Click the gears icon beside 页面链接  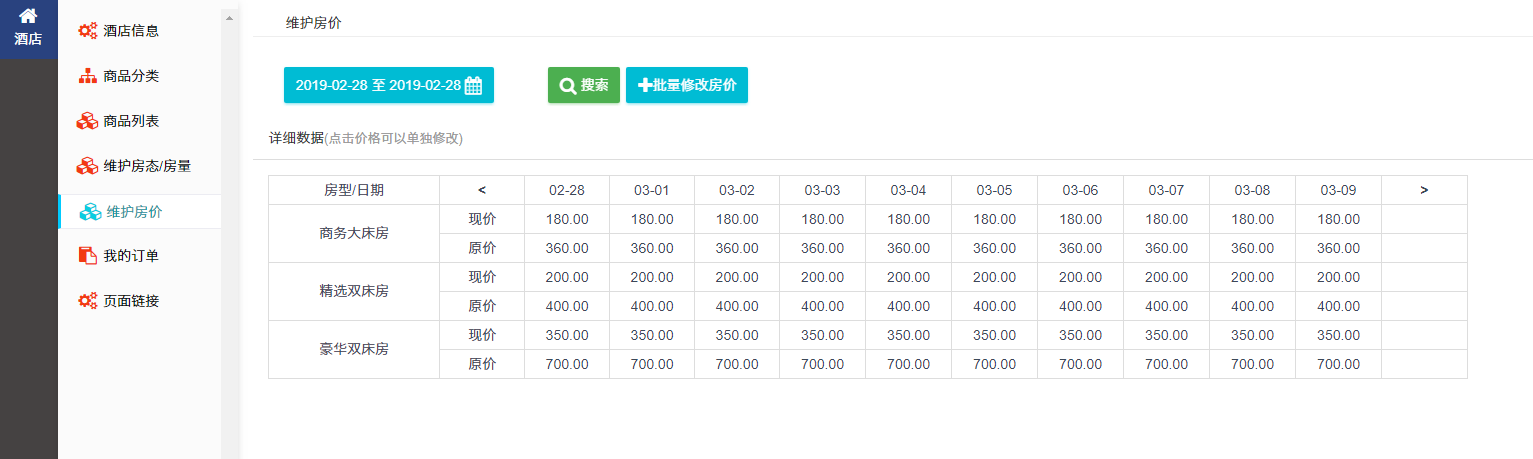[88, 301]
